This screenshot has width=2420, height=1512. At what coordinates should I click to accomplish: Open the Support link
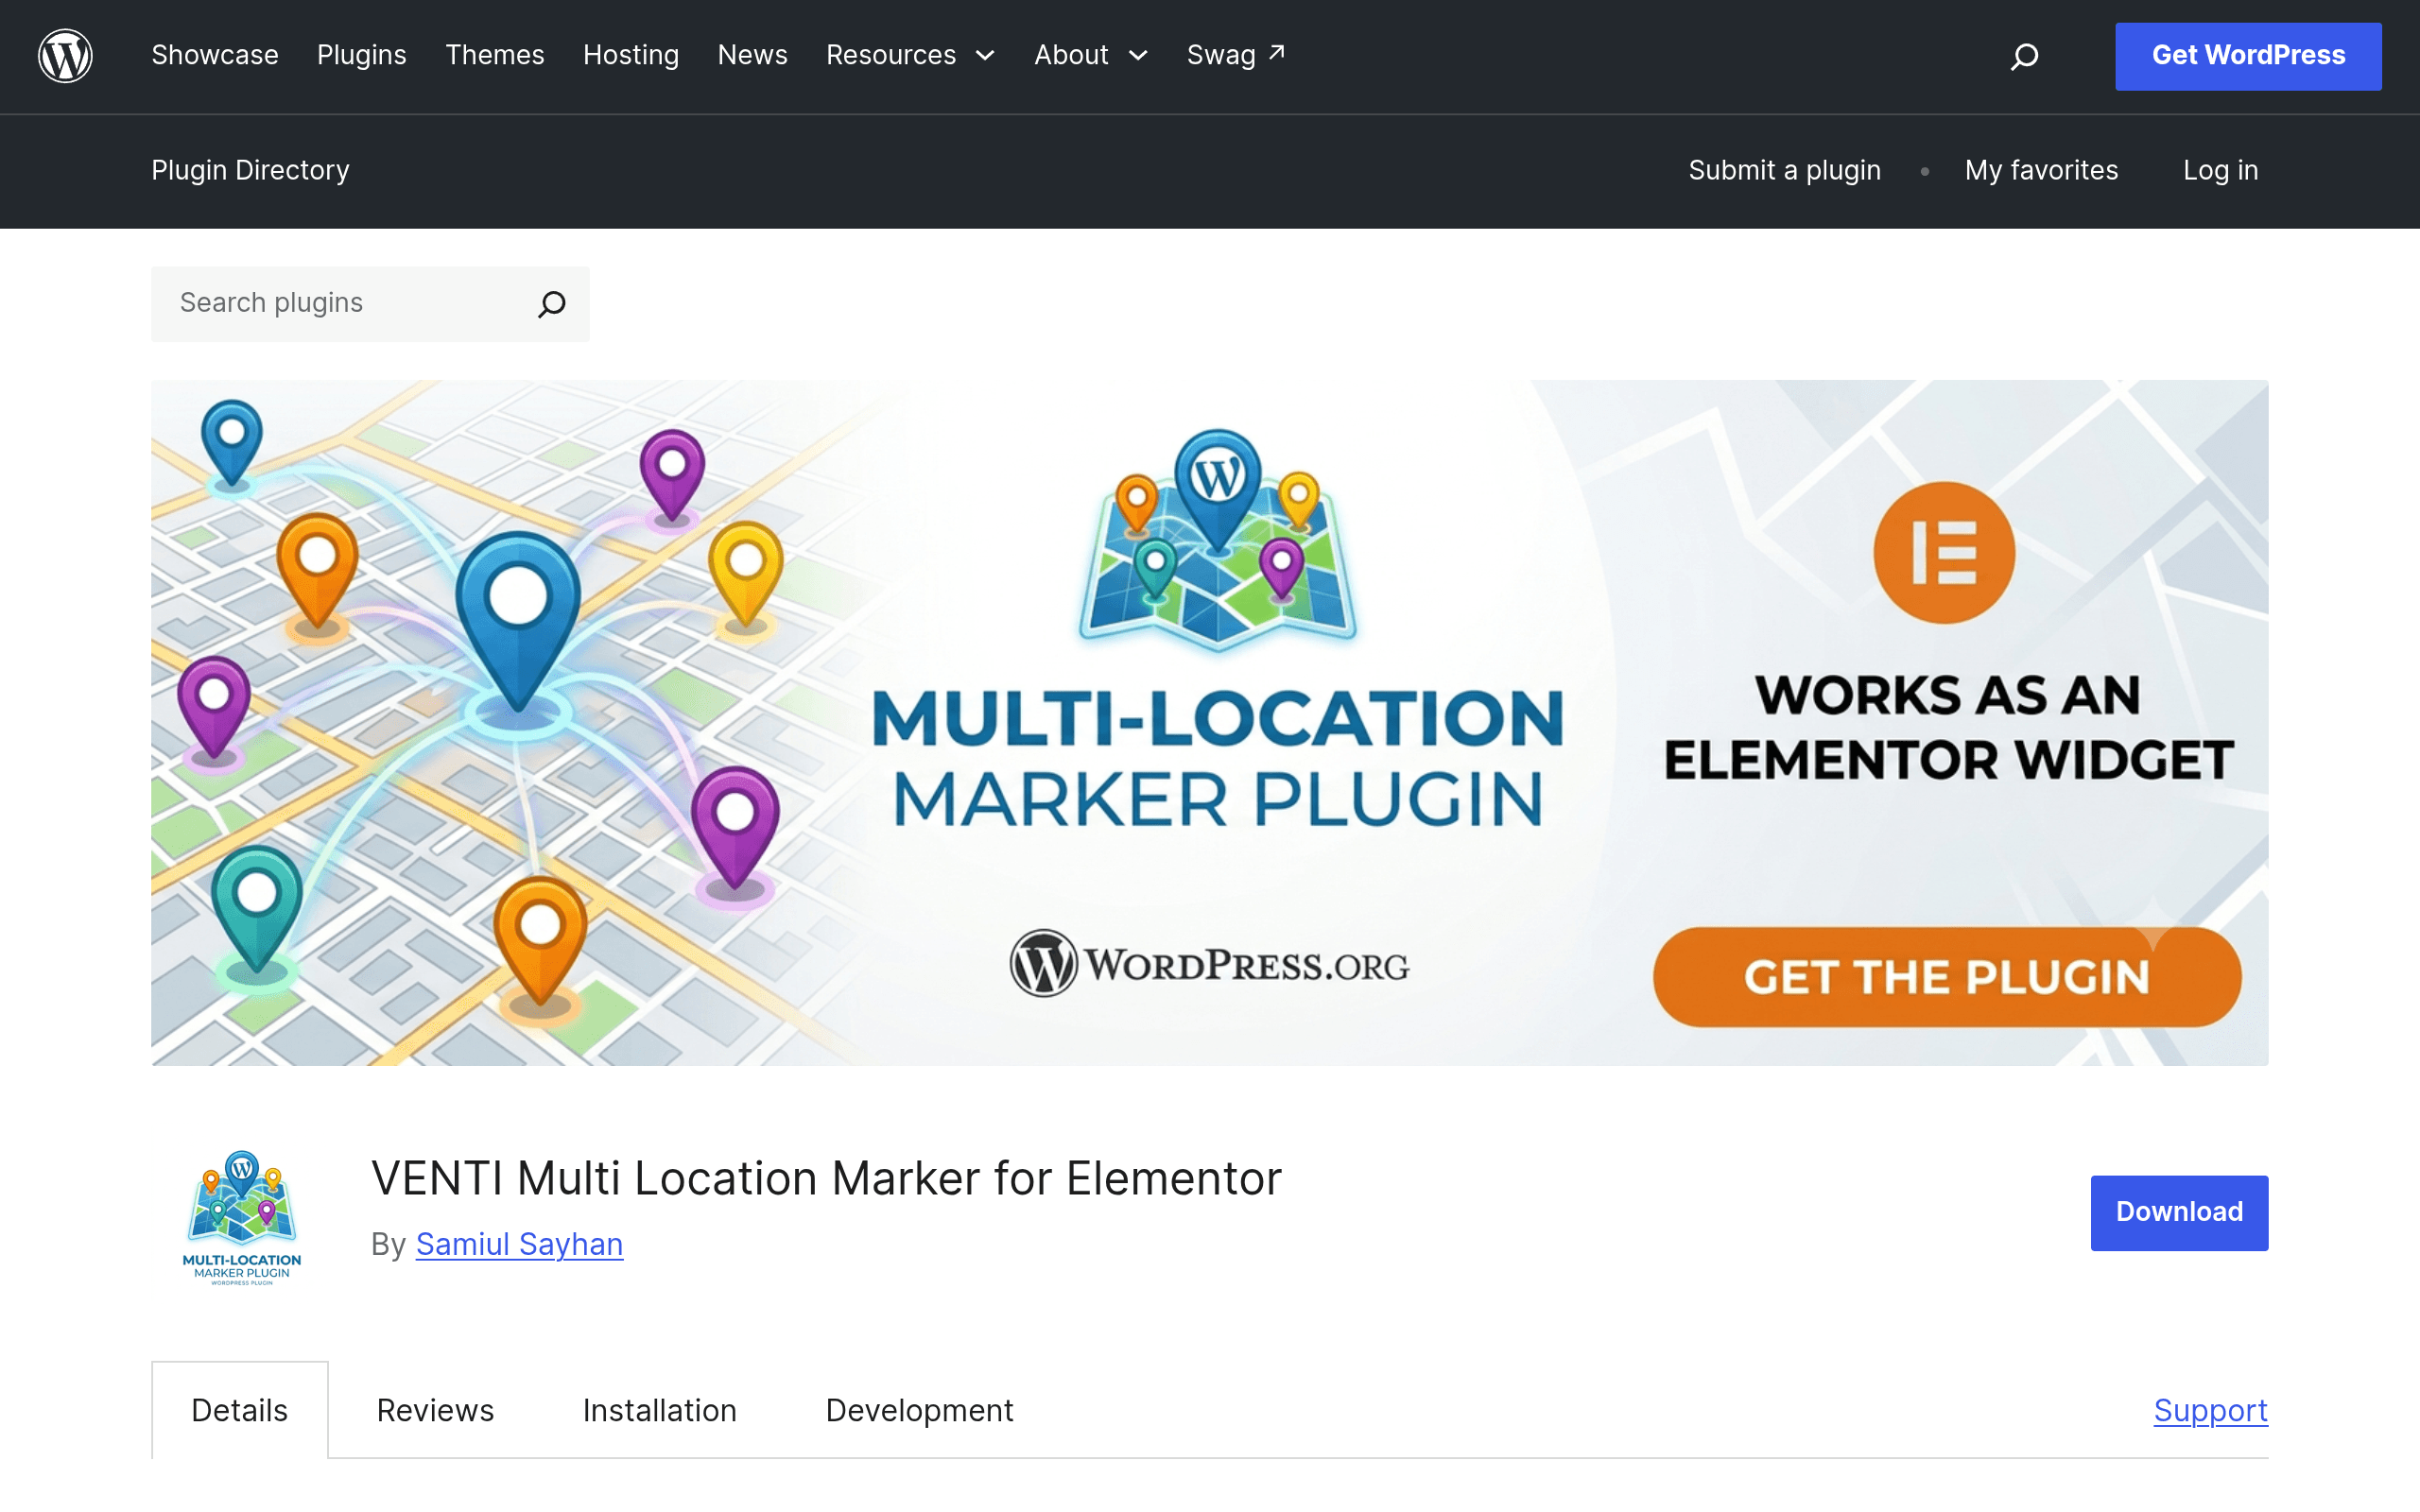(x=2211, y=1410)
